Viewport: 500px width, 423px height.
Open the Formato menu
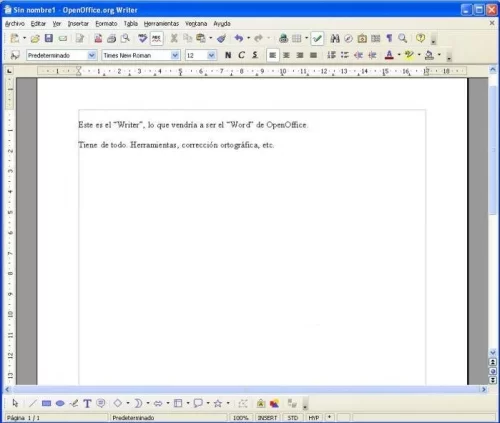(x=106, y=24)
